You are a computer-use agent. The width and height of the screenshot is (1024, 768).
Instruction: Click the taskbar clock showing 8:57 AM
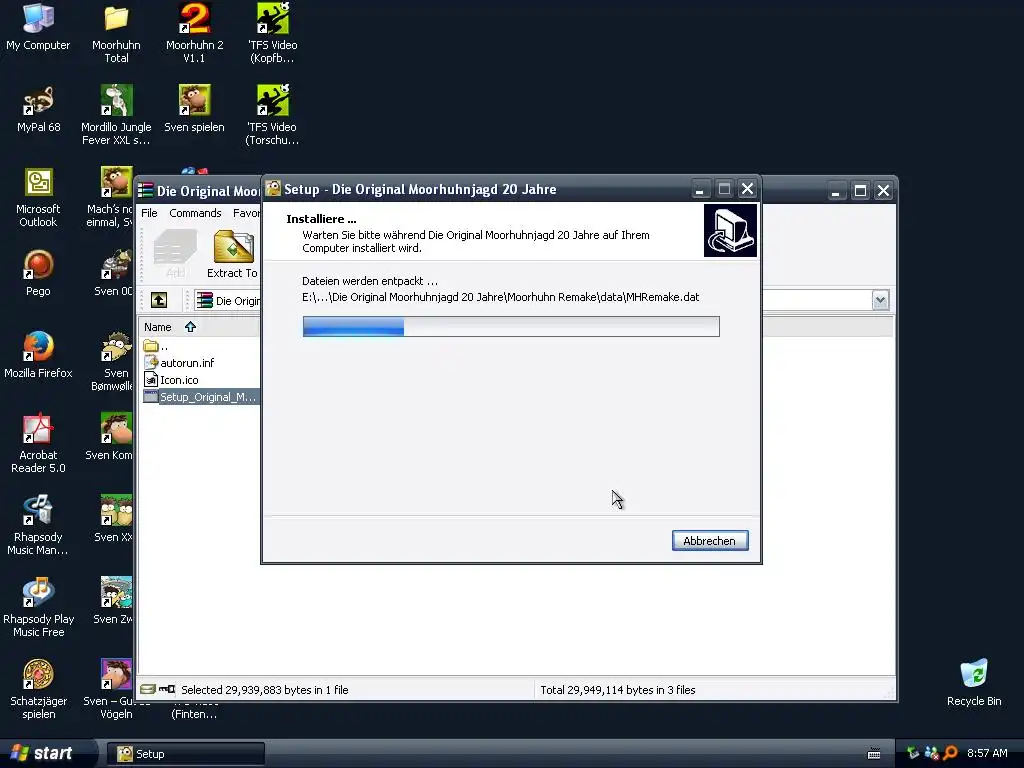(987, 753)
